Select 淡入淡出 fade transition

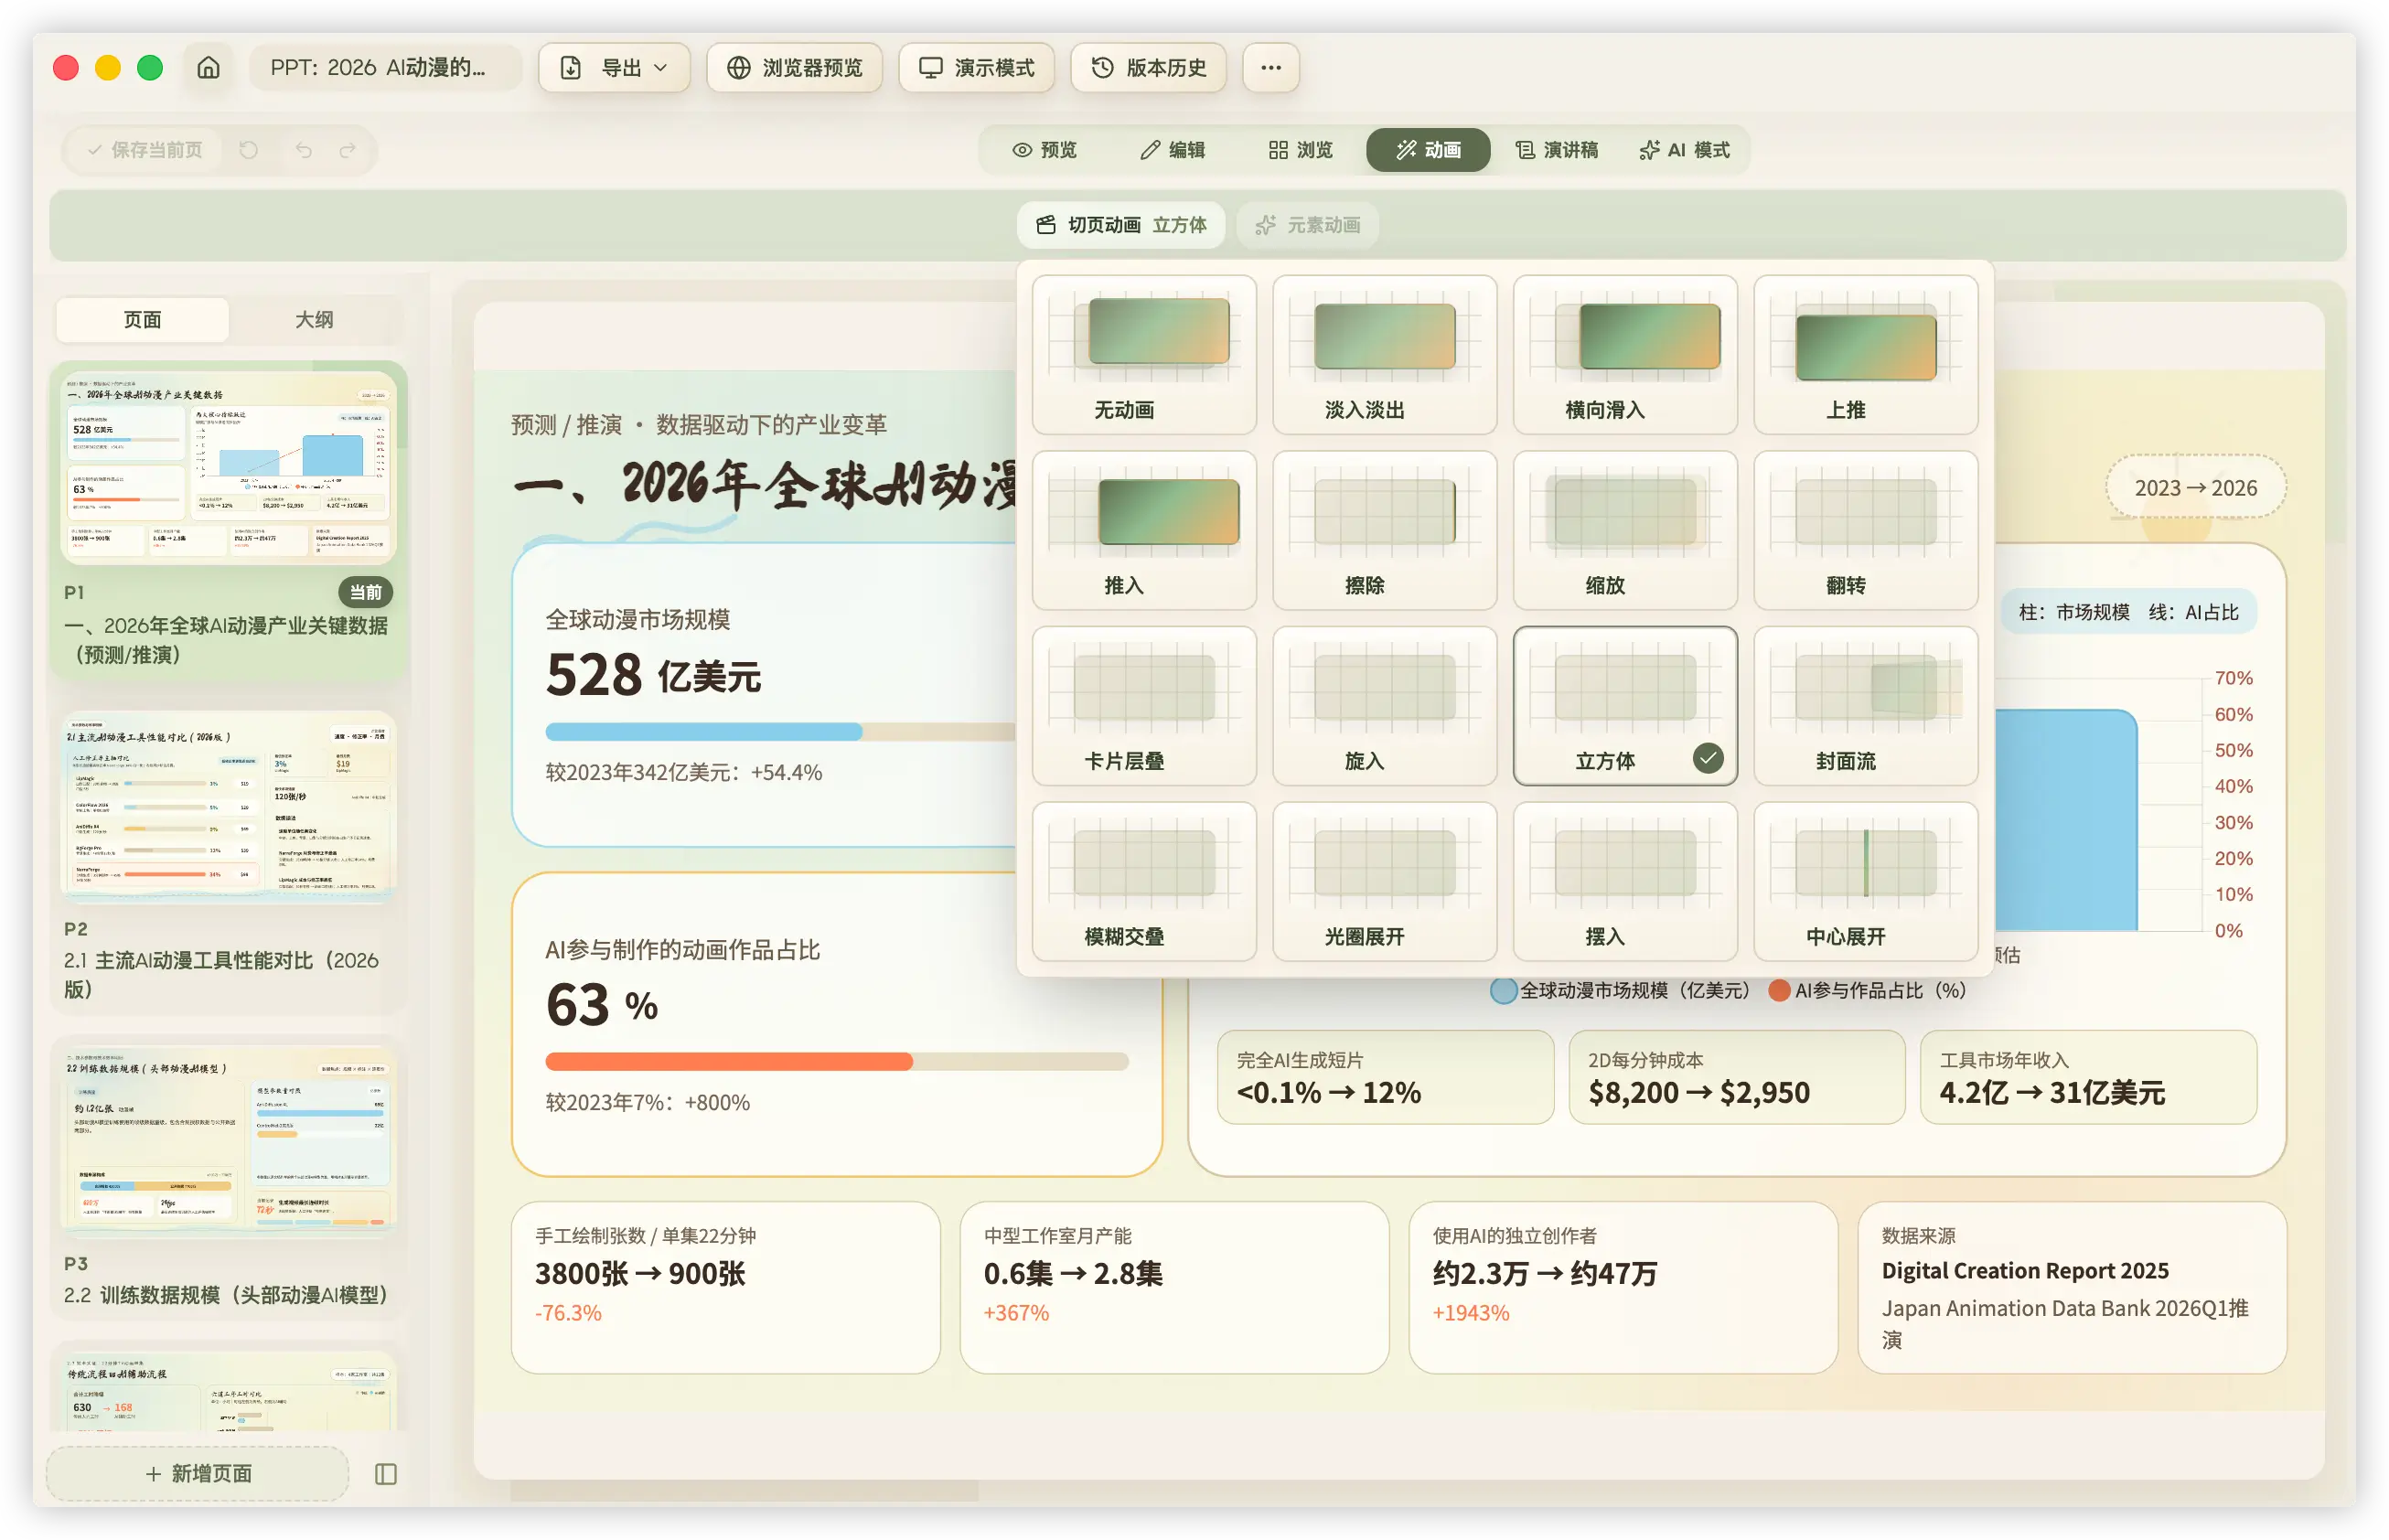pos(1384,355)
